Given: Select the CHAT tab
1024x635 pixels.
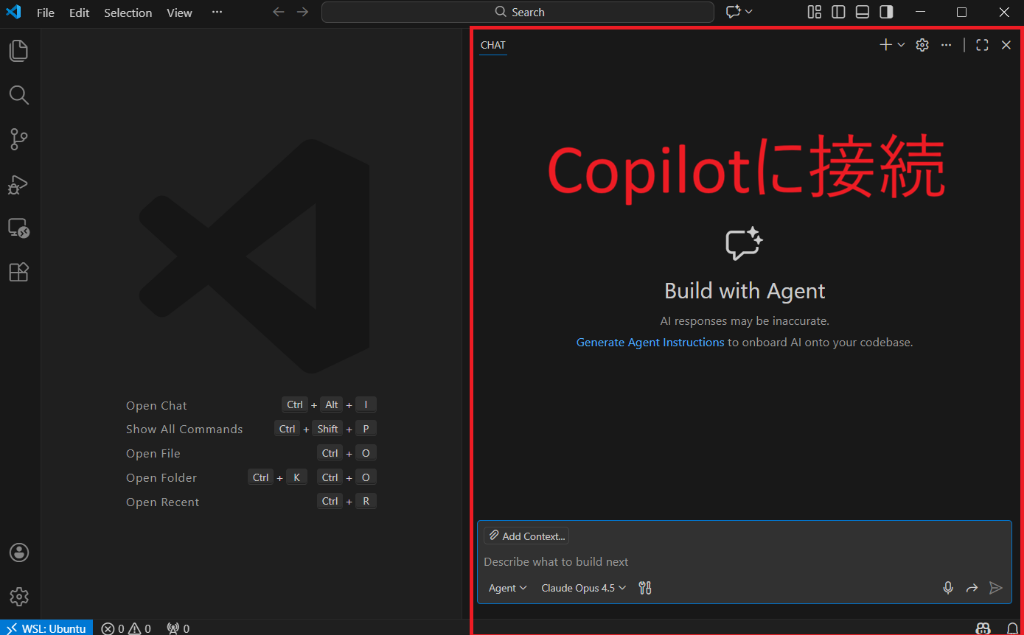Looking at the screenshot, I should (493, 45).
